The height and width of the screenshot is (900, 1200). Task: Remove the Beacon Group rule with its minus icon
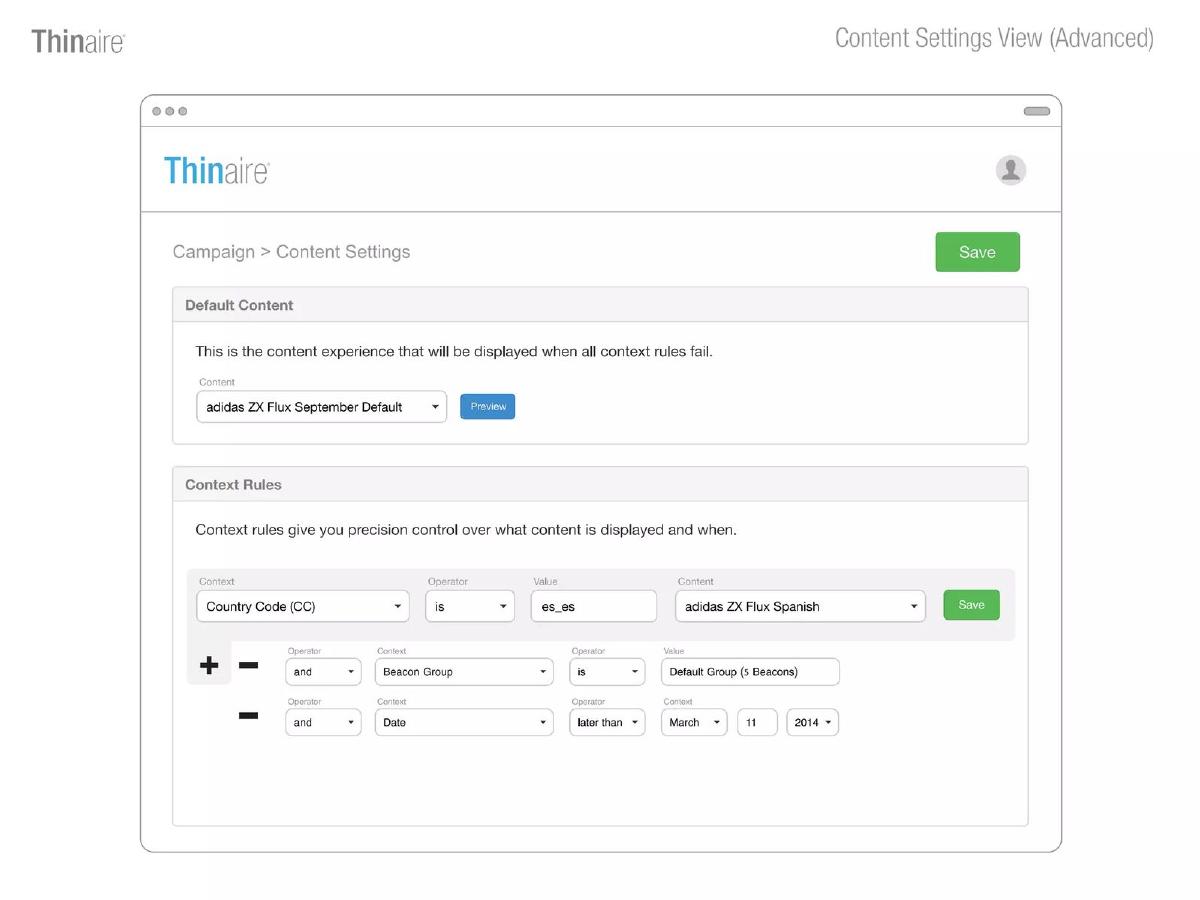(248, 665)
